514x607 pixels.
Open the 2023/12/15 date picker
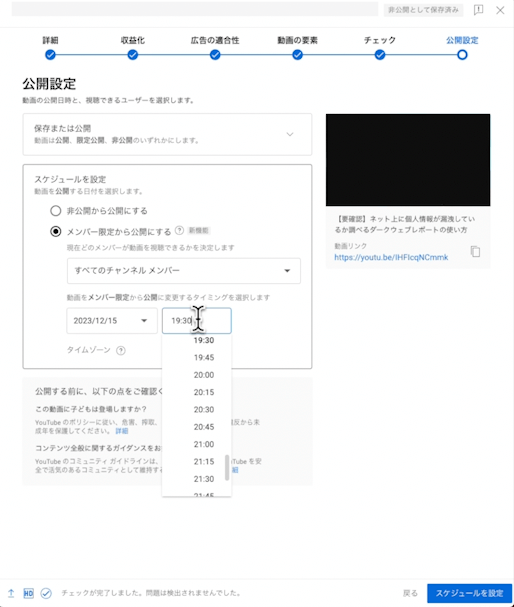click(112, 321)
